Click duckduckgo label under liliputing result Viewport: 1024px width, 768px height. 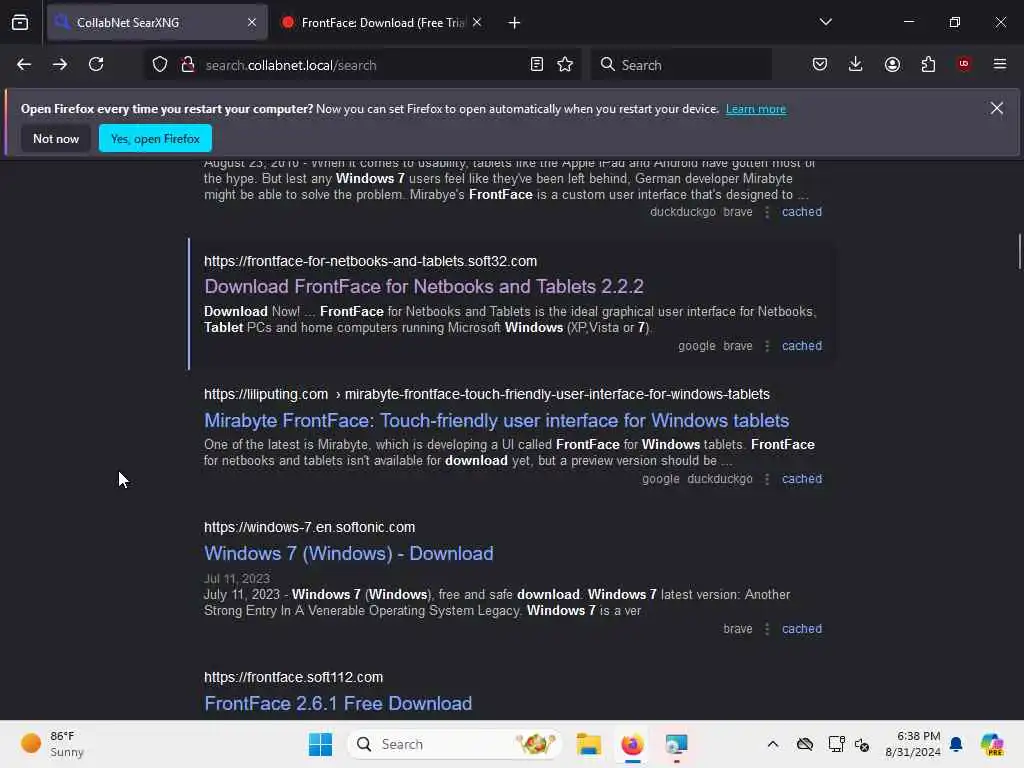pyautogui.click(x=720, y=479)
